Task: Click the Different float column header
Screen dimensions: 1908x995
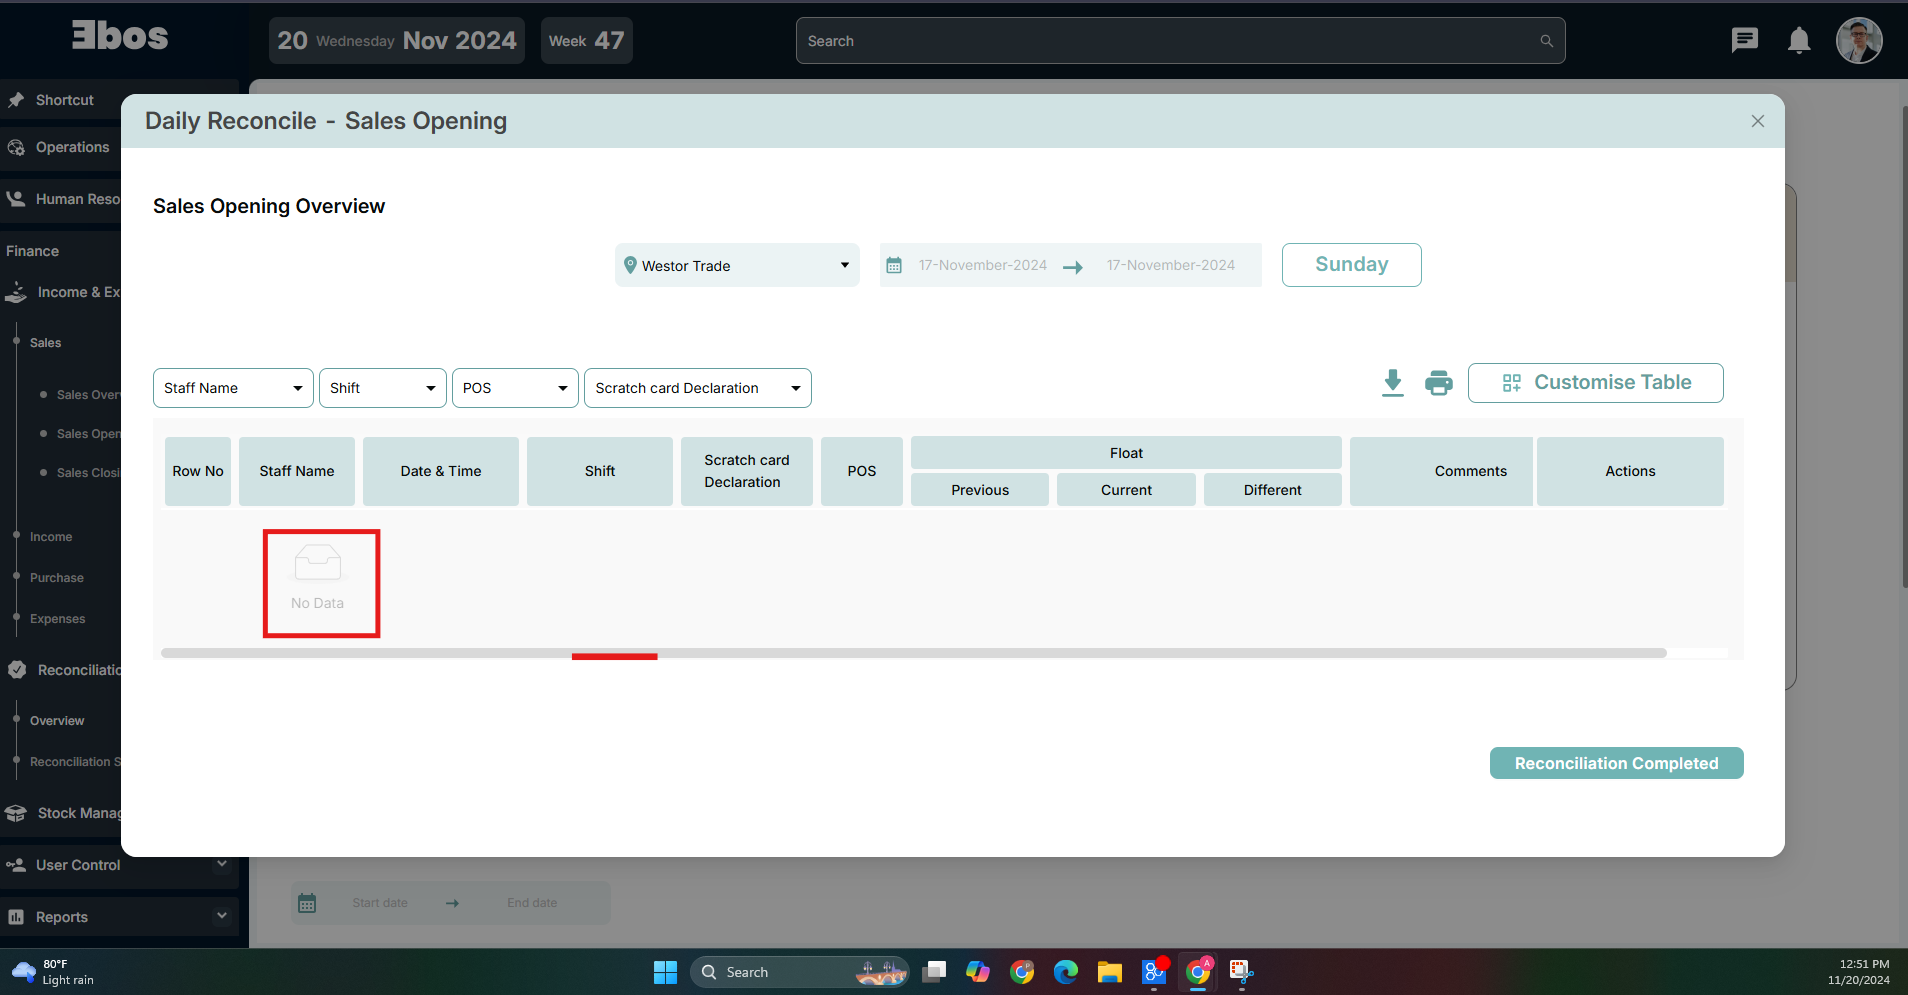Action: pos(1273,490)
